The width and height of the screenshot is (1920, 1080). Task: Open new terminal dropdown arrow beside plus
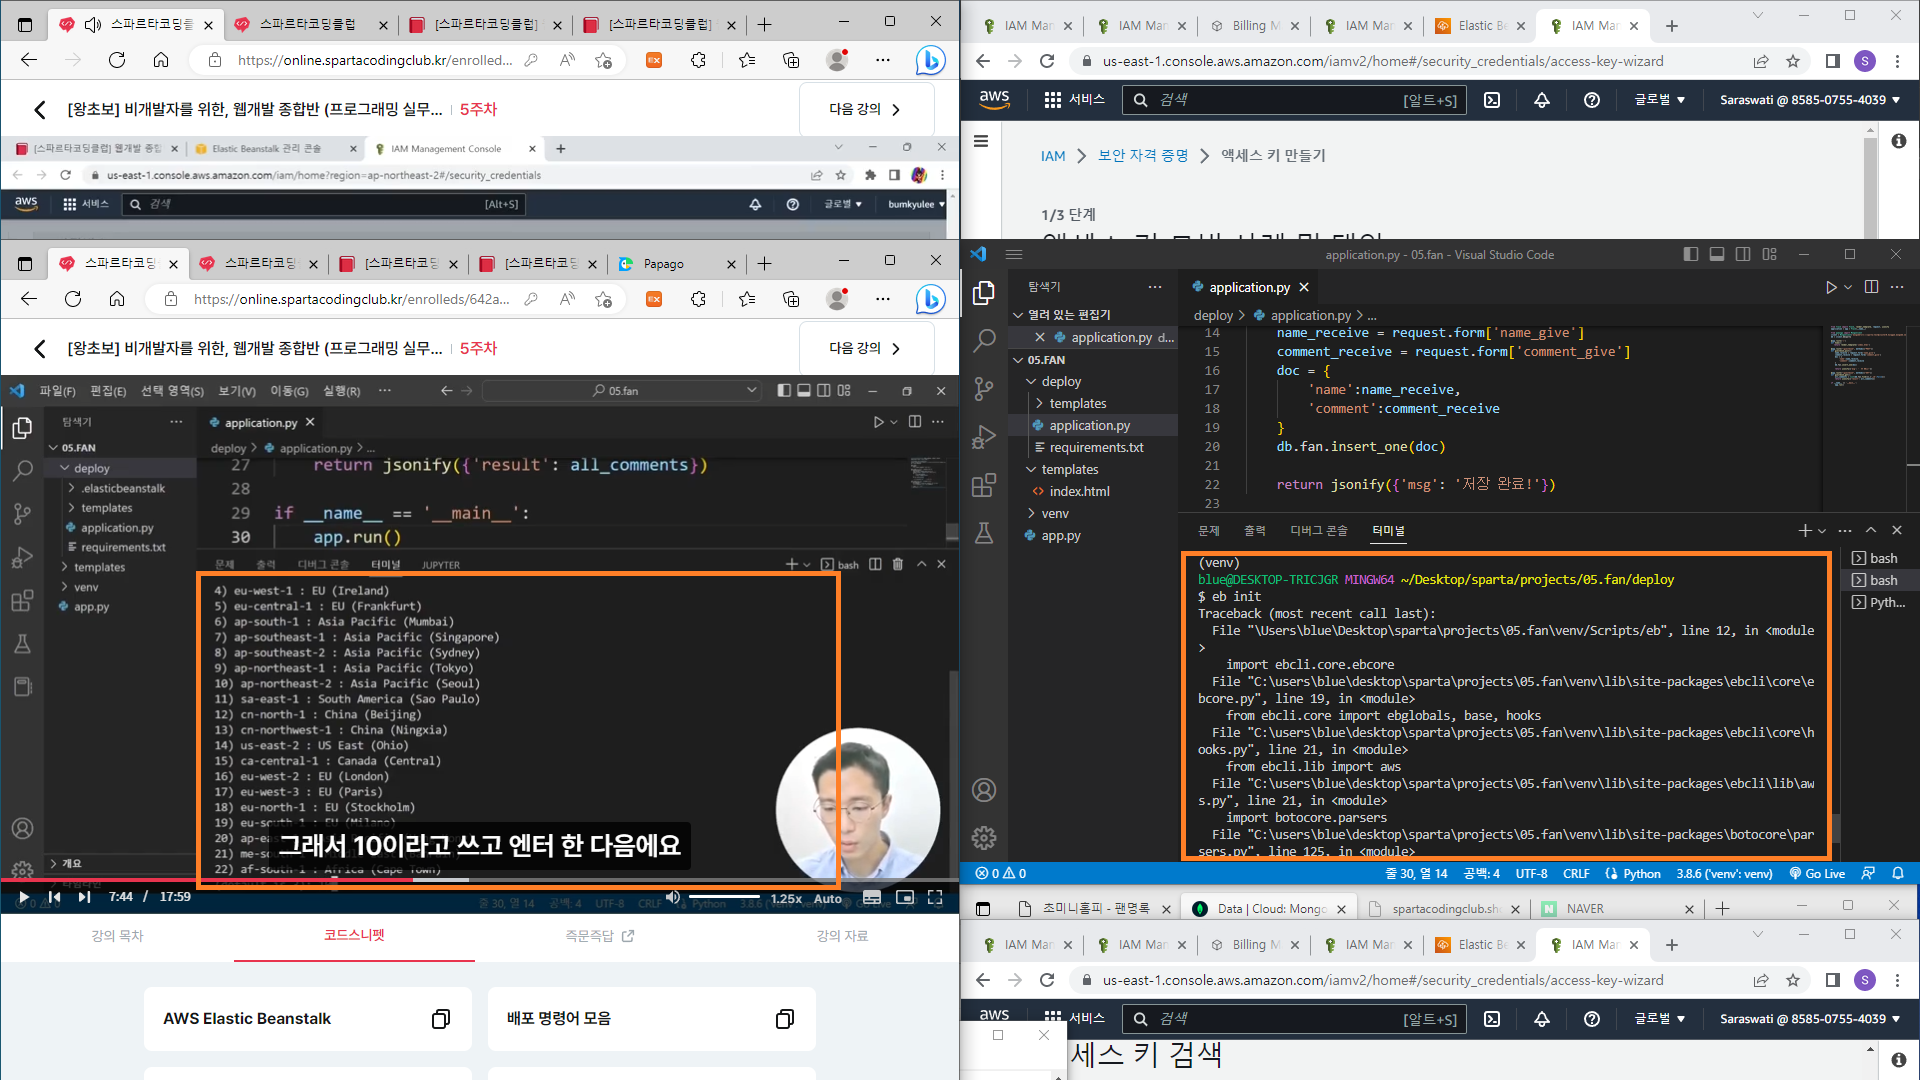pos(1822,531)
